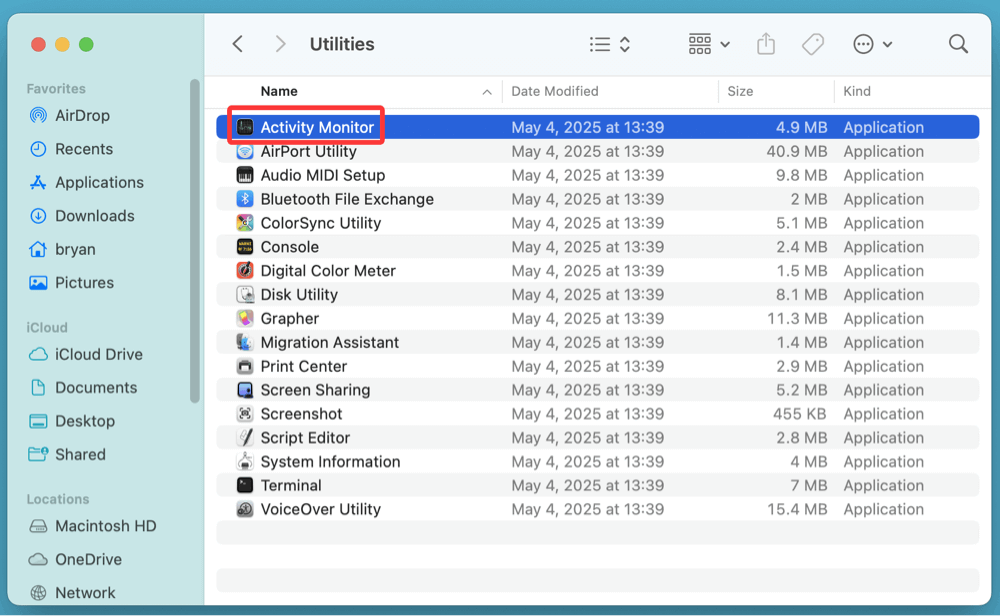Click the Network icon under Locations
The height and width of the screenshot is (616, 1000).
coord(38,592)
